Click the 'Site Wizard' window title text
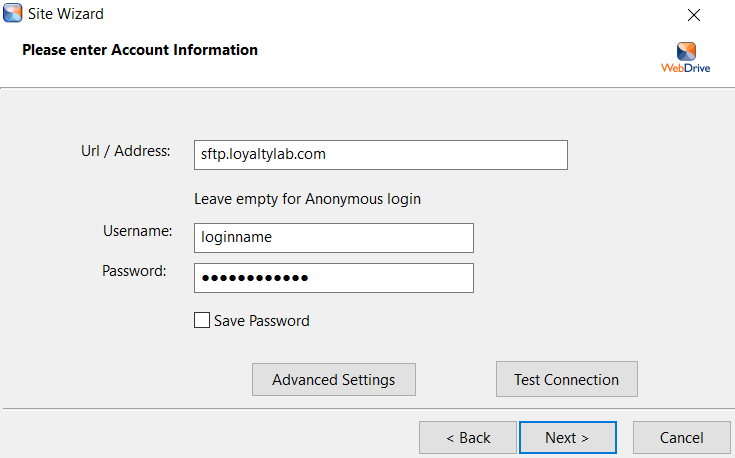 point(67,14)
